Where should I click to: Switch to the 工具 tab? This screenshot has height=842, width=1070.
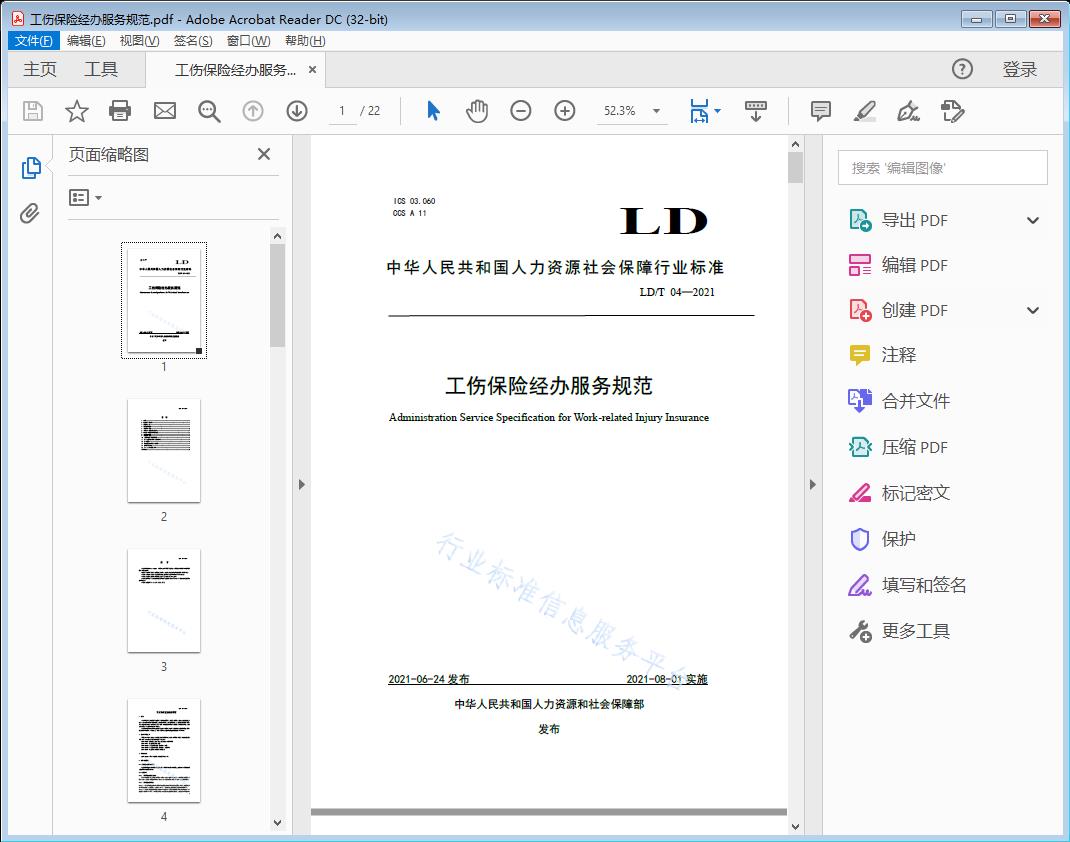click(101, 69)
